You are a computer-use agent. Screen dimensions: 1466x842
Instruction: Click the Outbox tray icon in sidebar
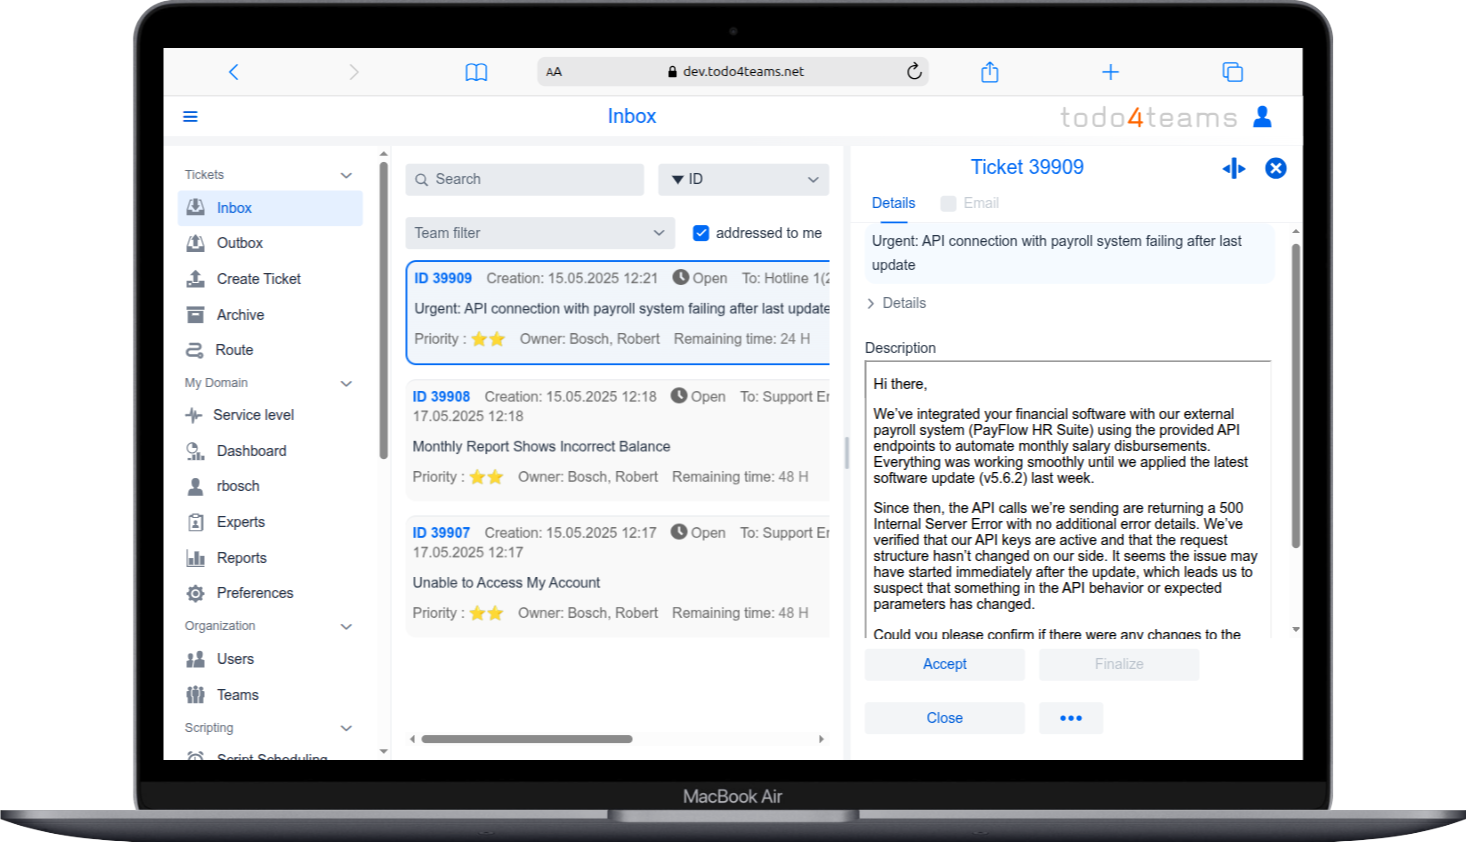[196, 243]
